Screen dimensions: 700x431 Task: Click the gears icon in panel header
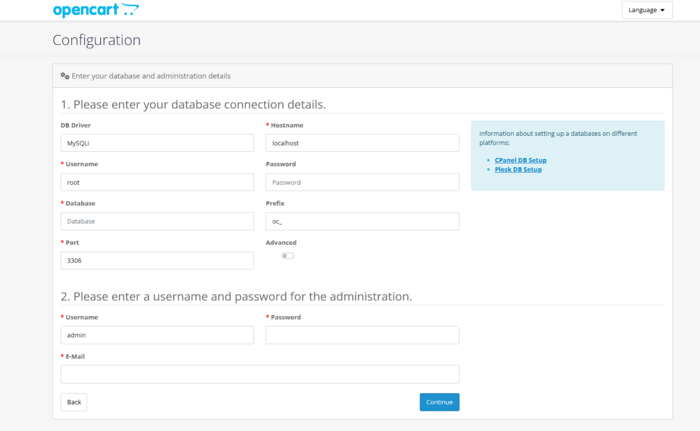[x=65, y=75]
